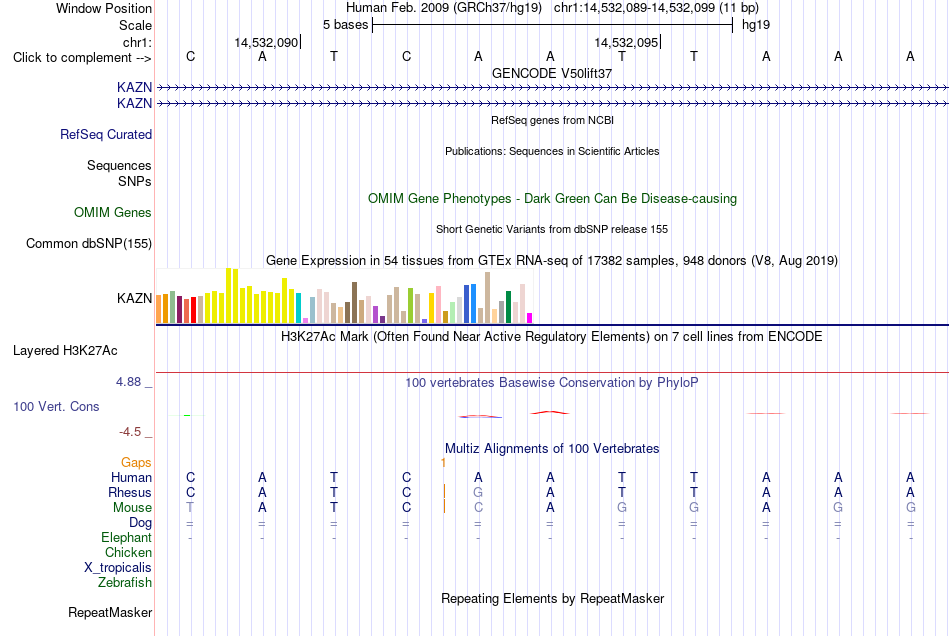Click the Window Position label
Viewport: 950px width, 636px height.
pyautogui.click(x=104, y=8)
